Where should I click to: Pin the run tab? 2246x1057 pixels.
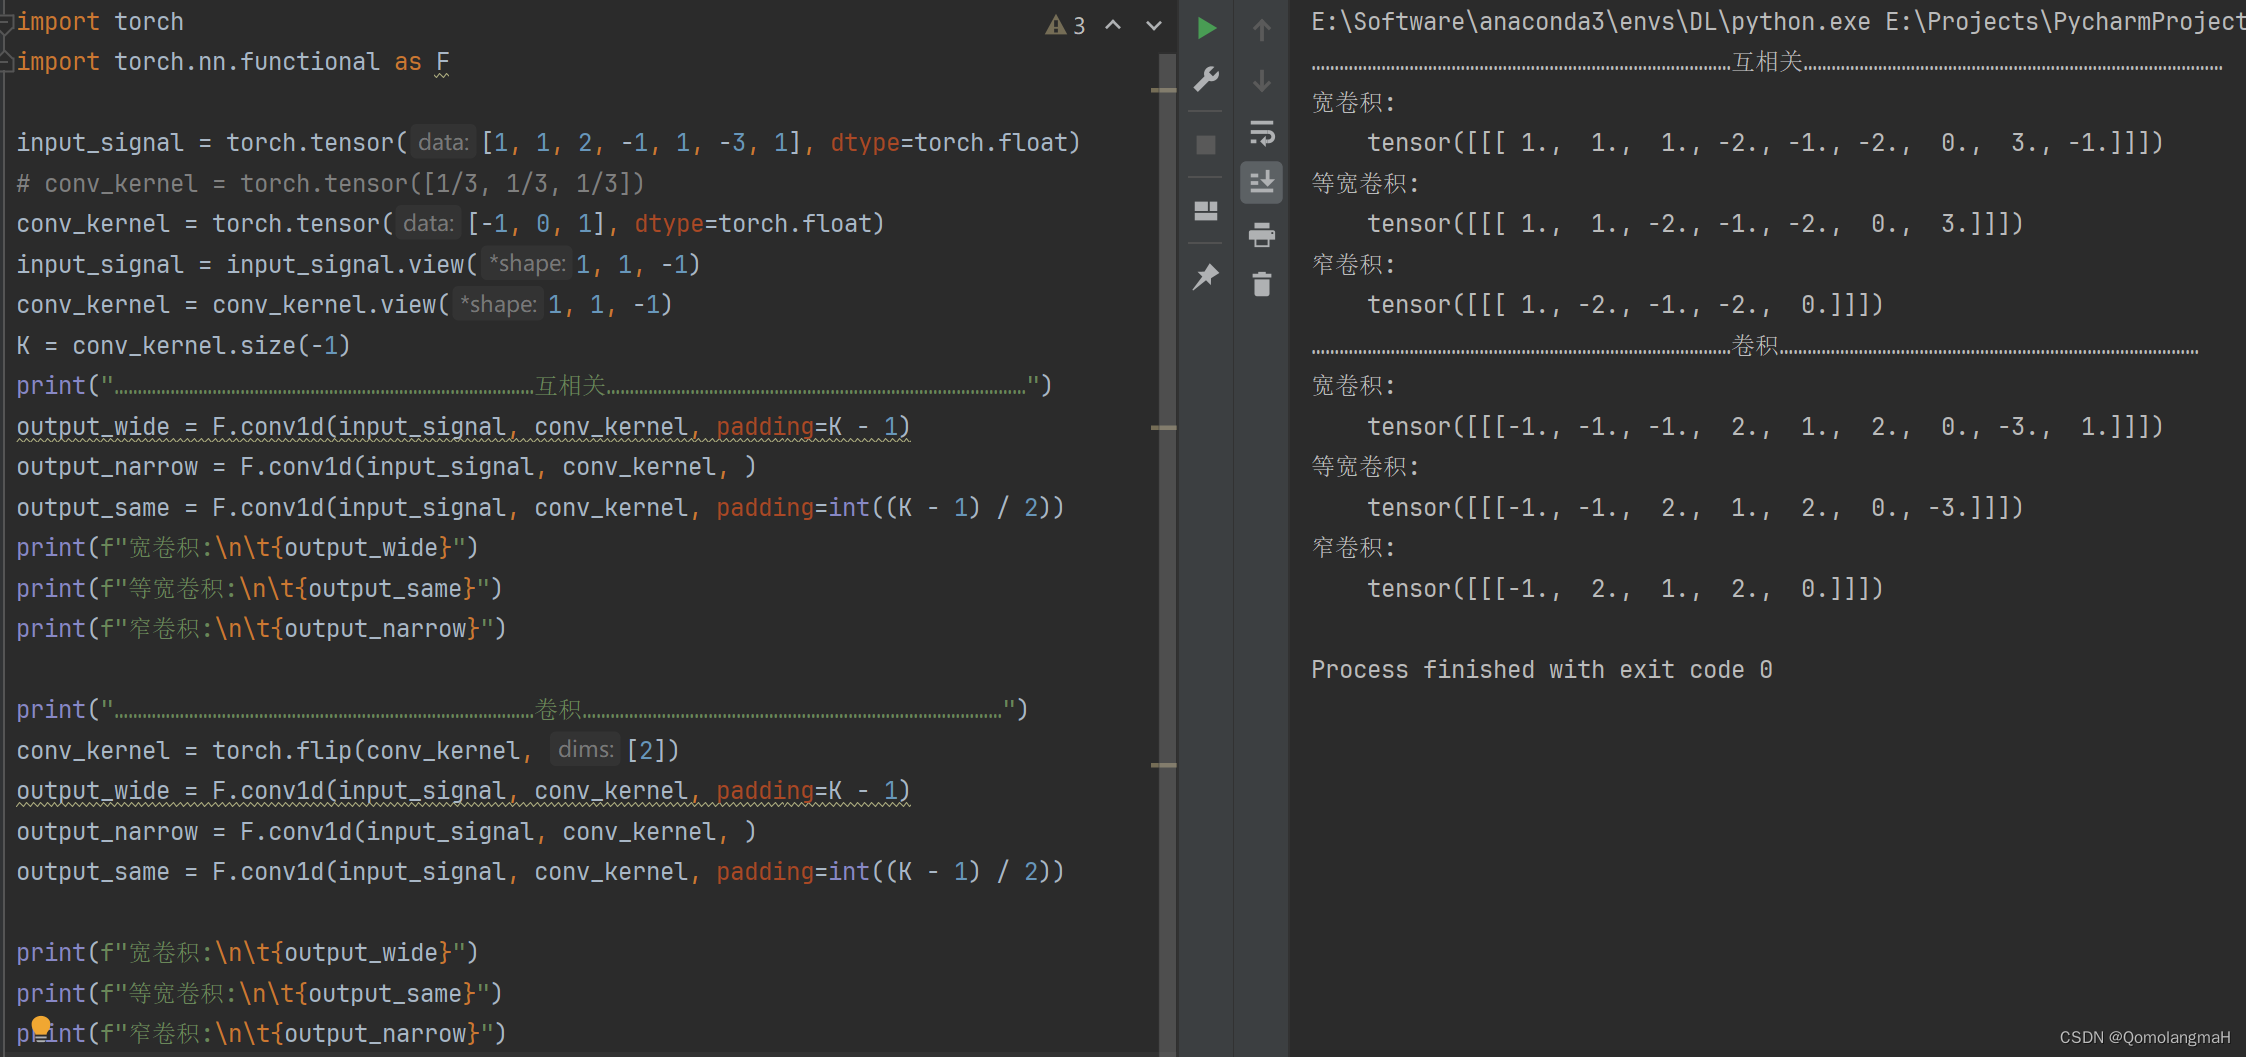(1206, 276)
